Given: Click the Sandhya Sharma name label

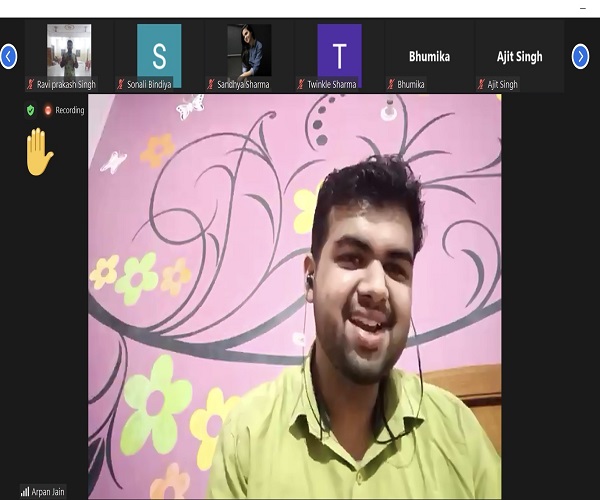Looking at the screenshot, I should [x=243, y=85].
